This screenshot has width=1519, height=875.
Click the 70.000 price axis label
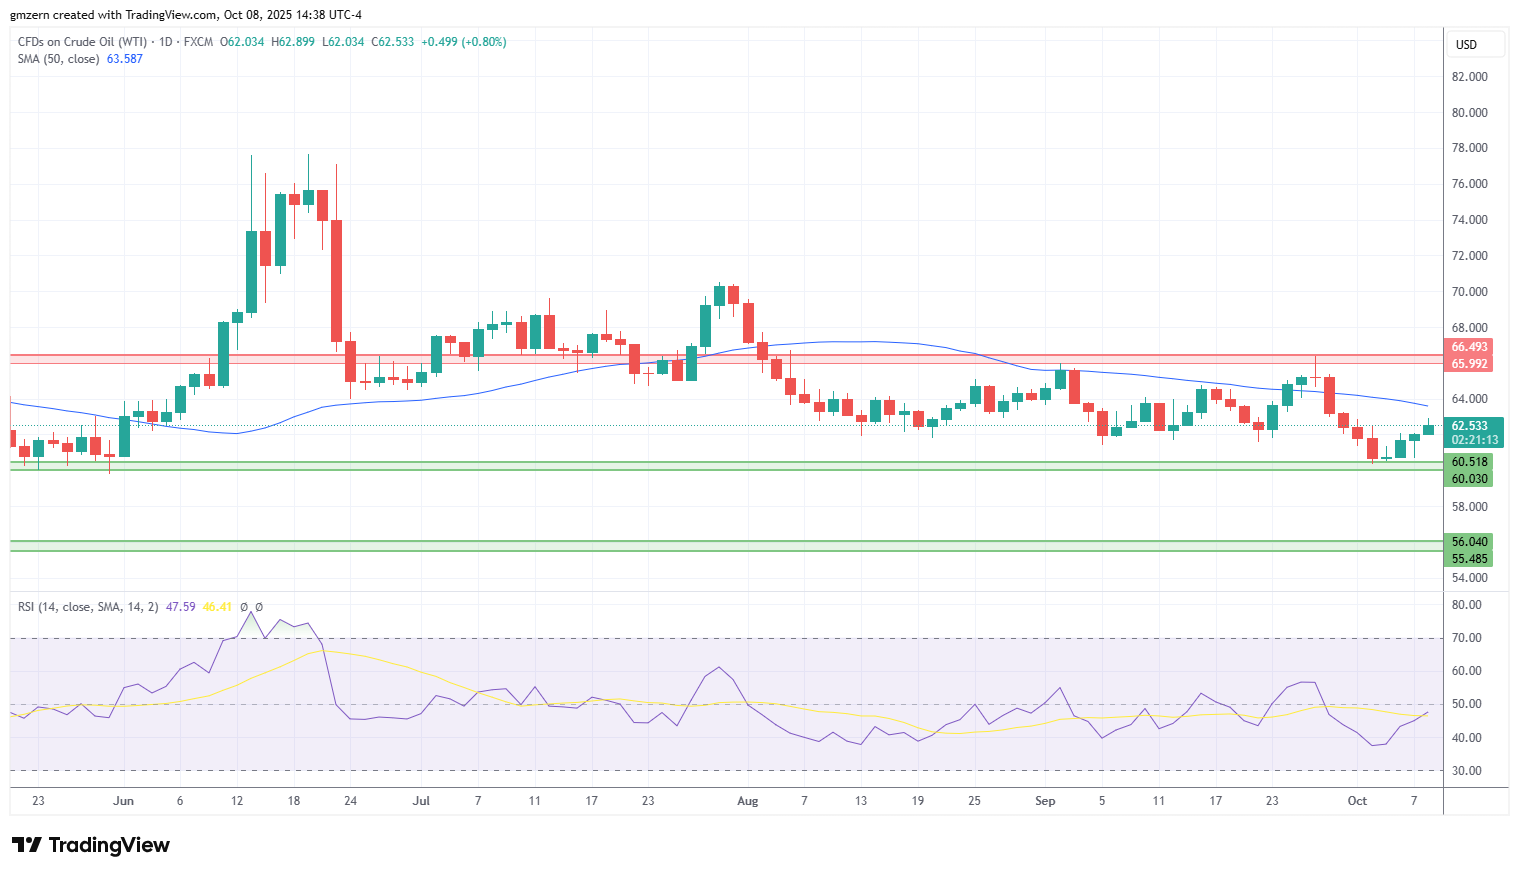(1469, 292)
